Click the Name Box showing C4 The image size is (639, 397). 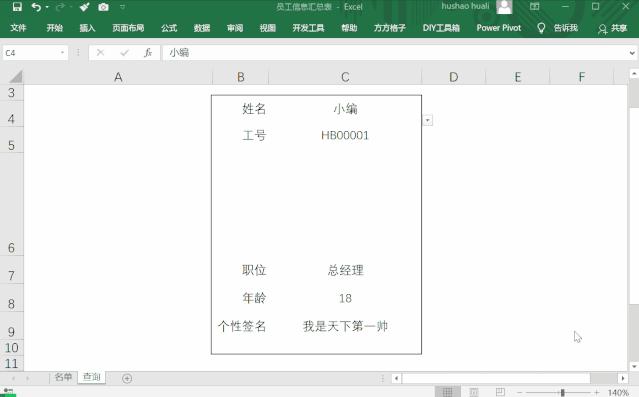click(x=31, y=53)
